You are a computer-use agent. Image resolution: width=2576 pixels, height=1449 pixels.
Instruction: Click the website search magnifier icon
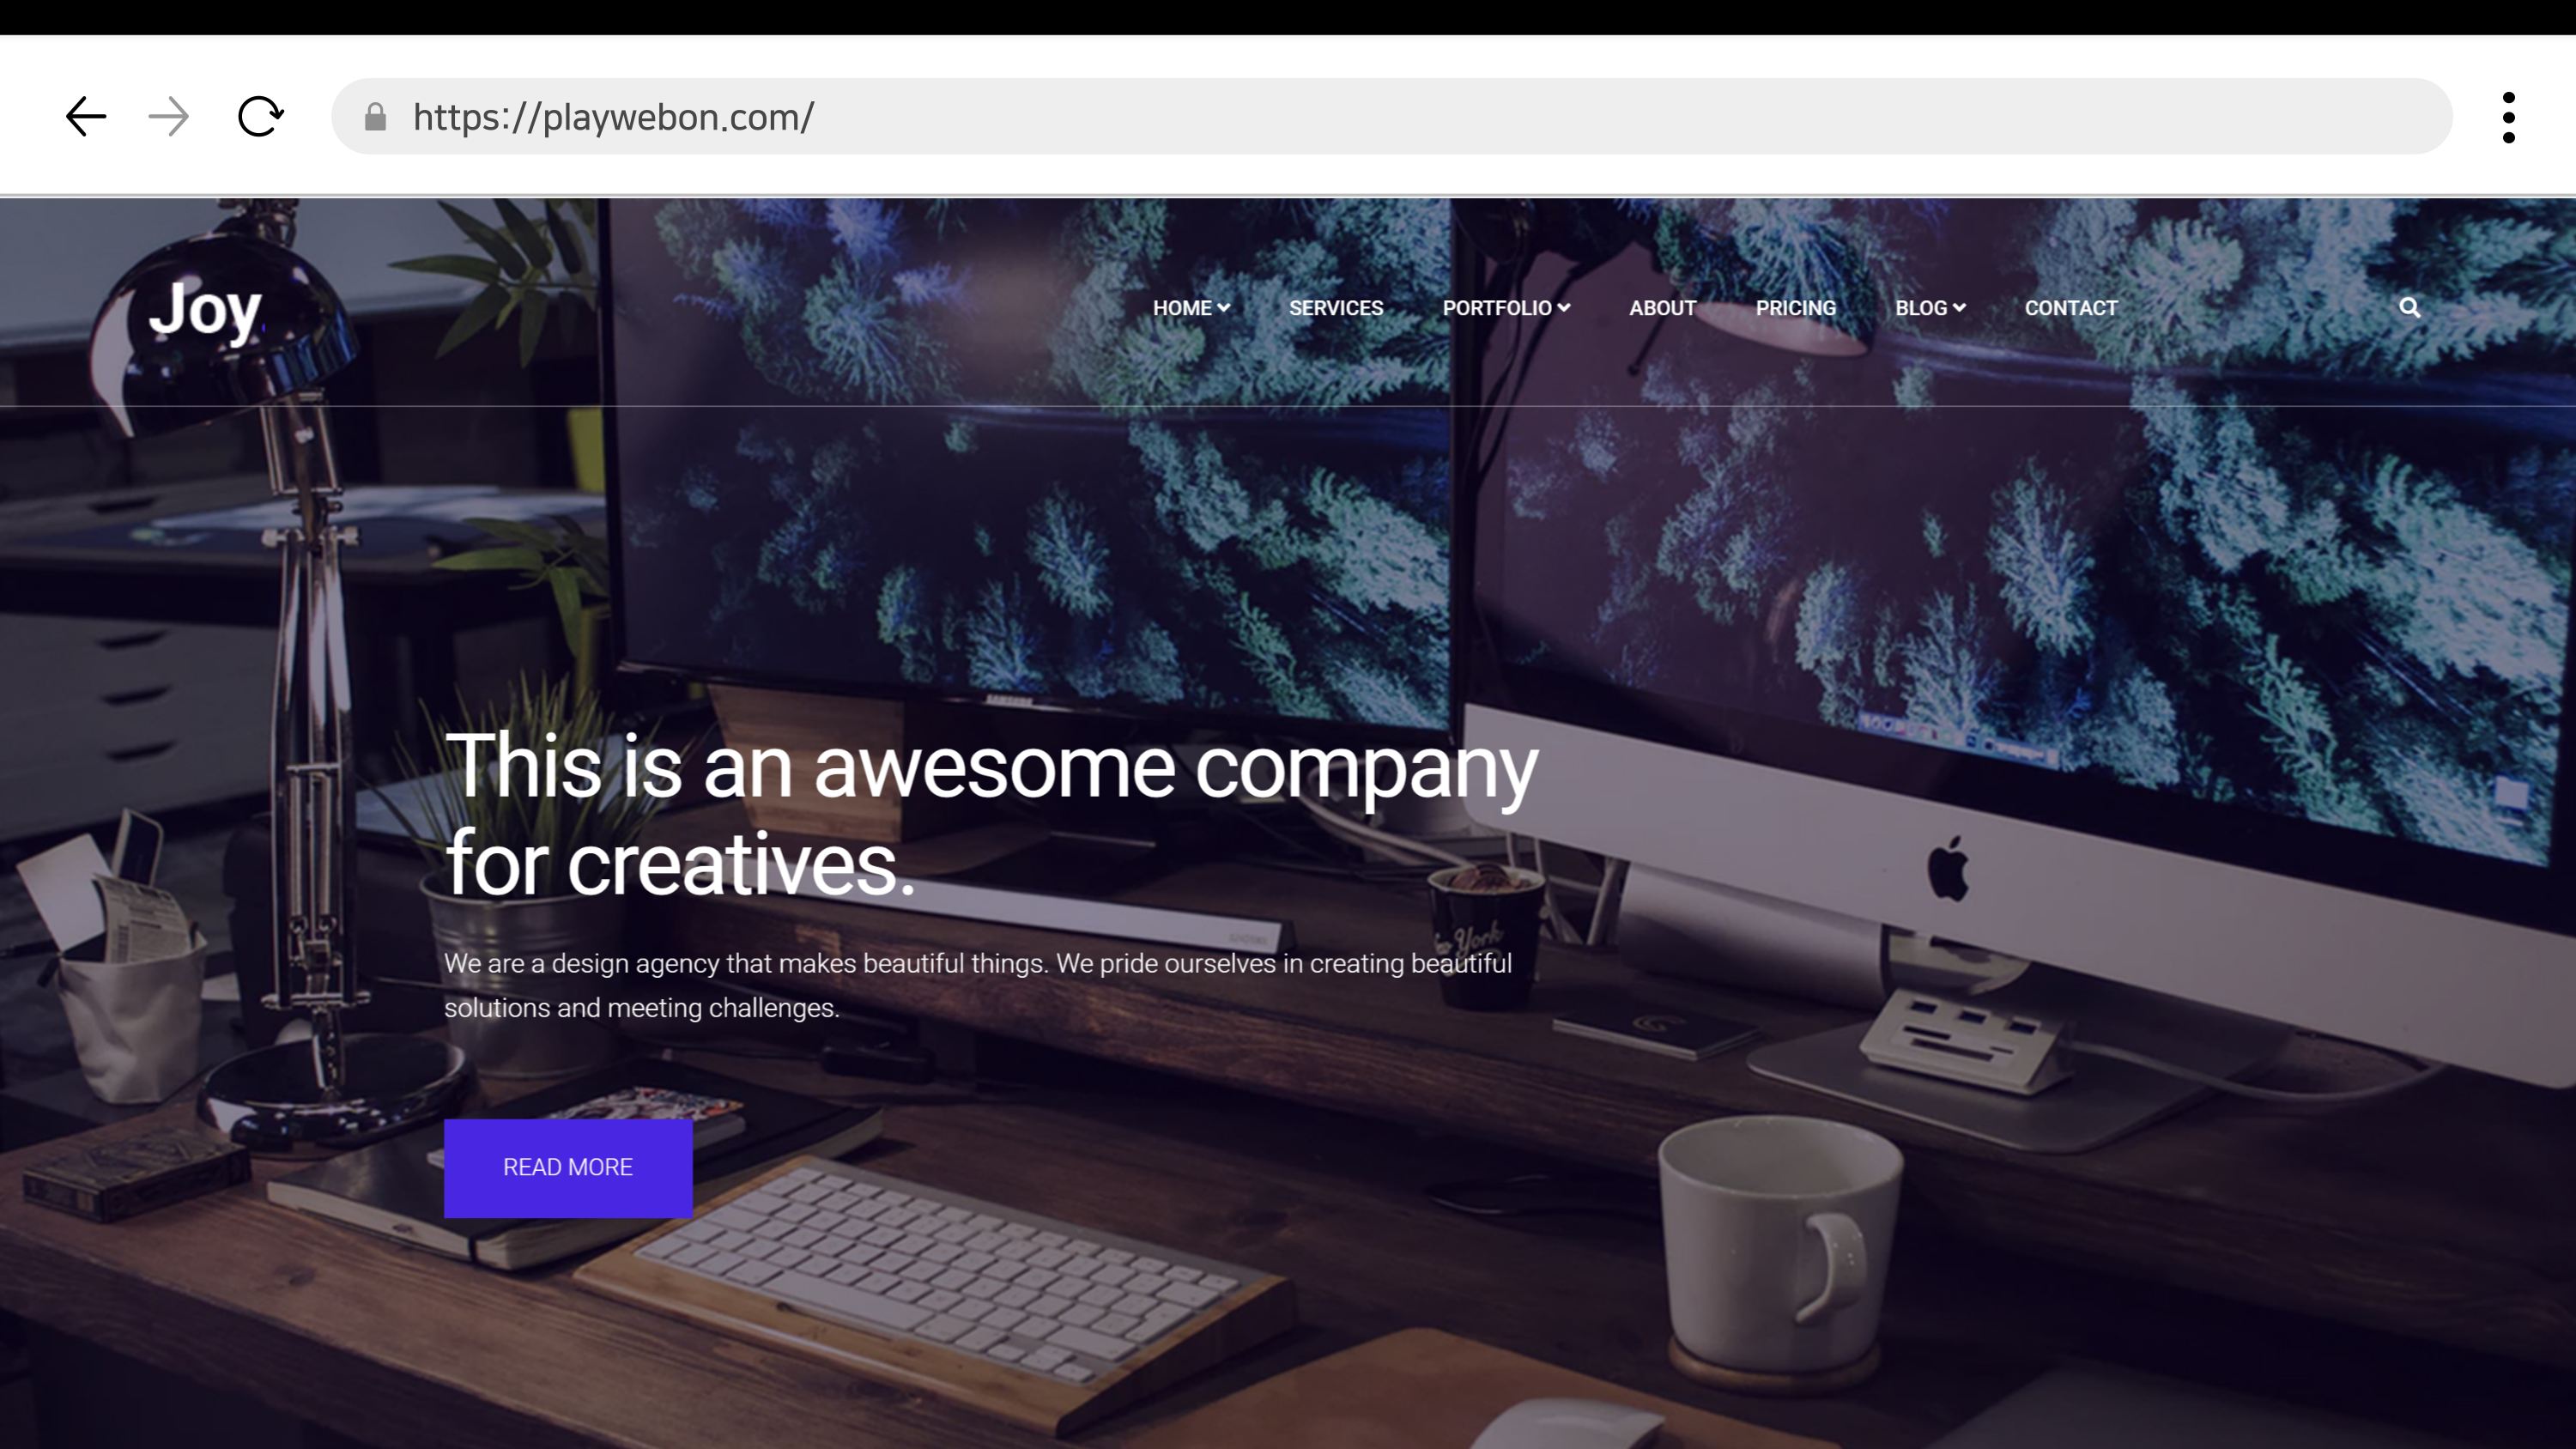(2409, 308)
